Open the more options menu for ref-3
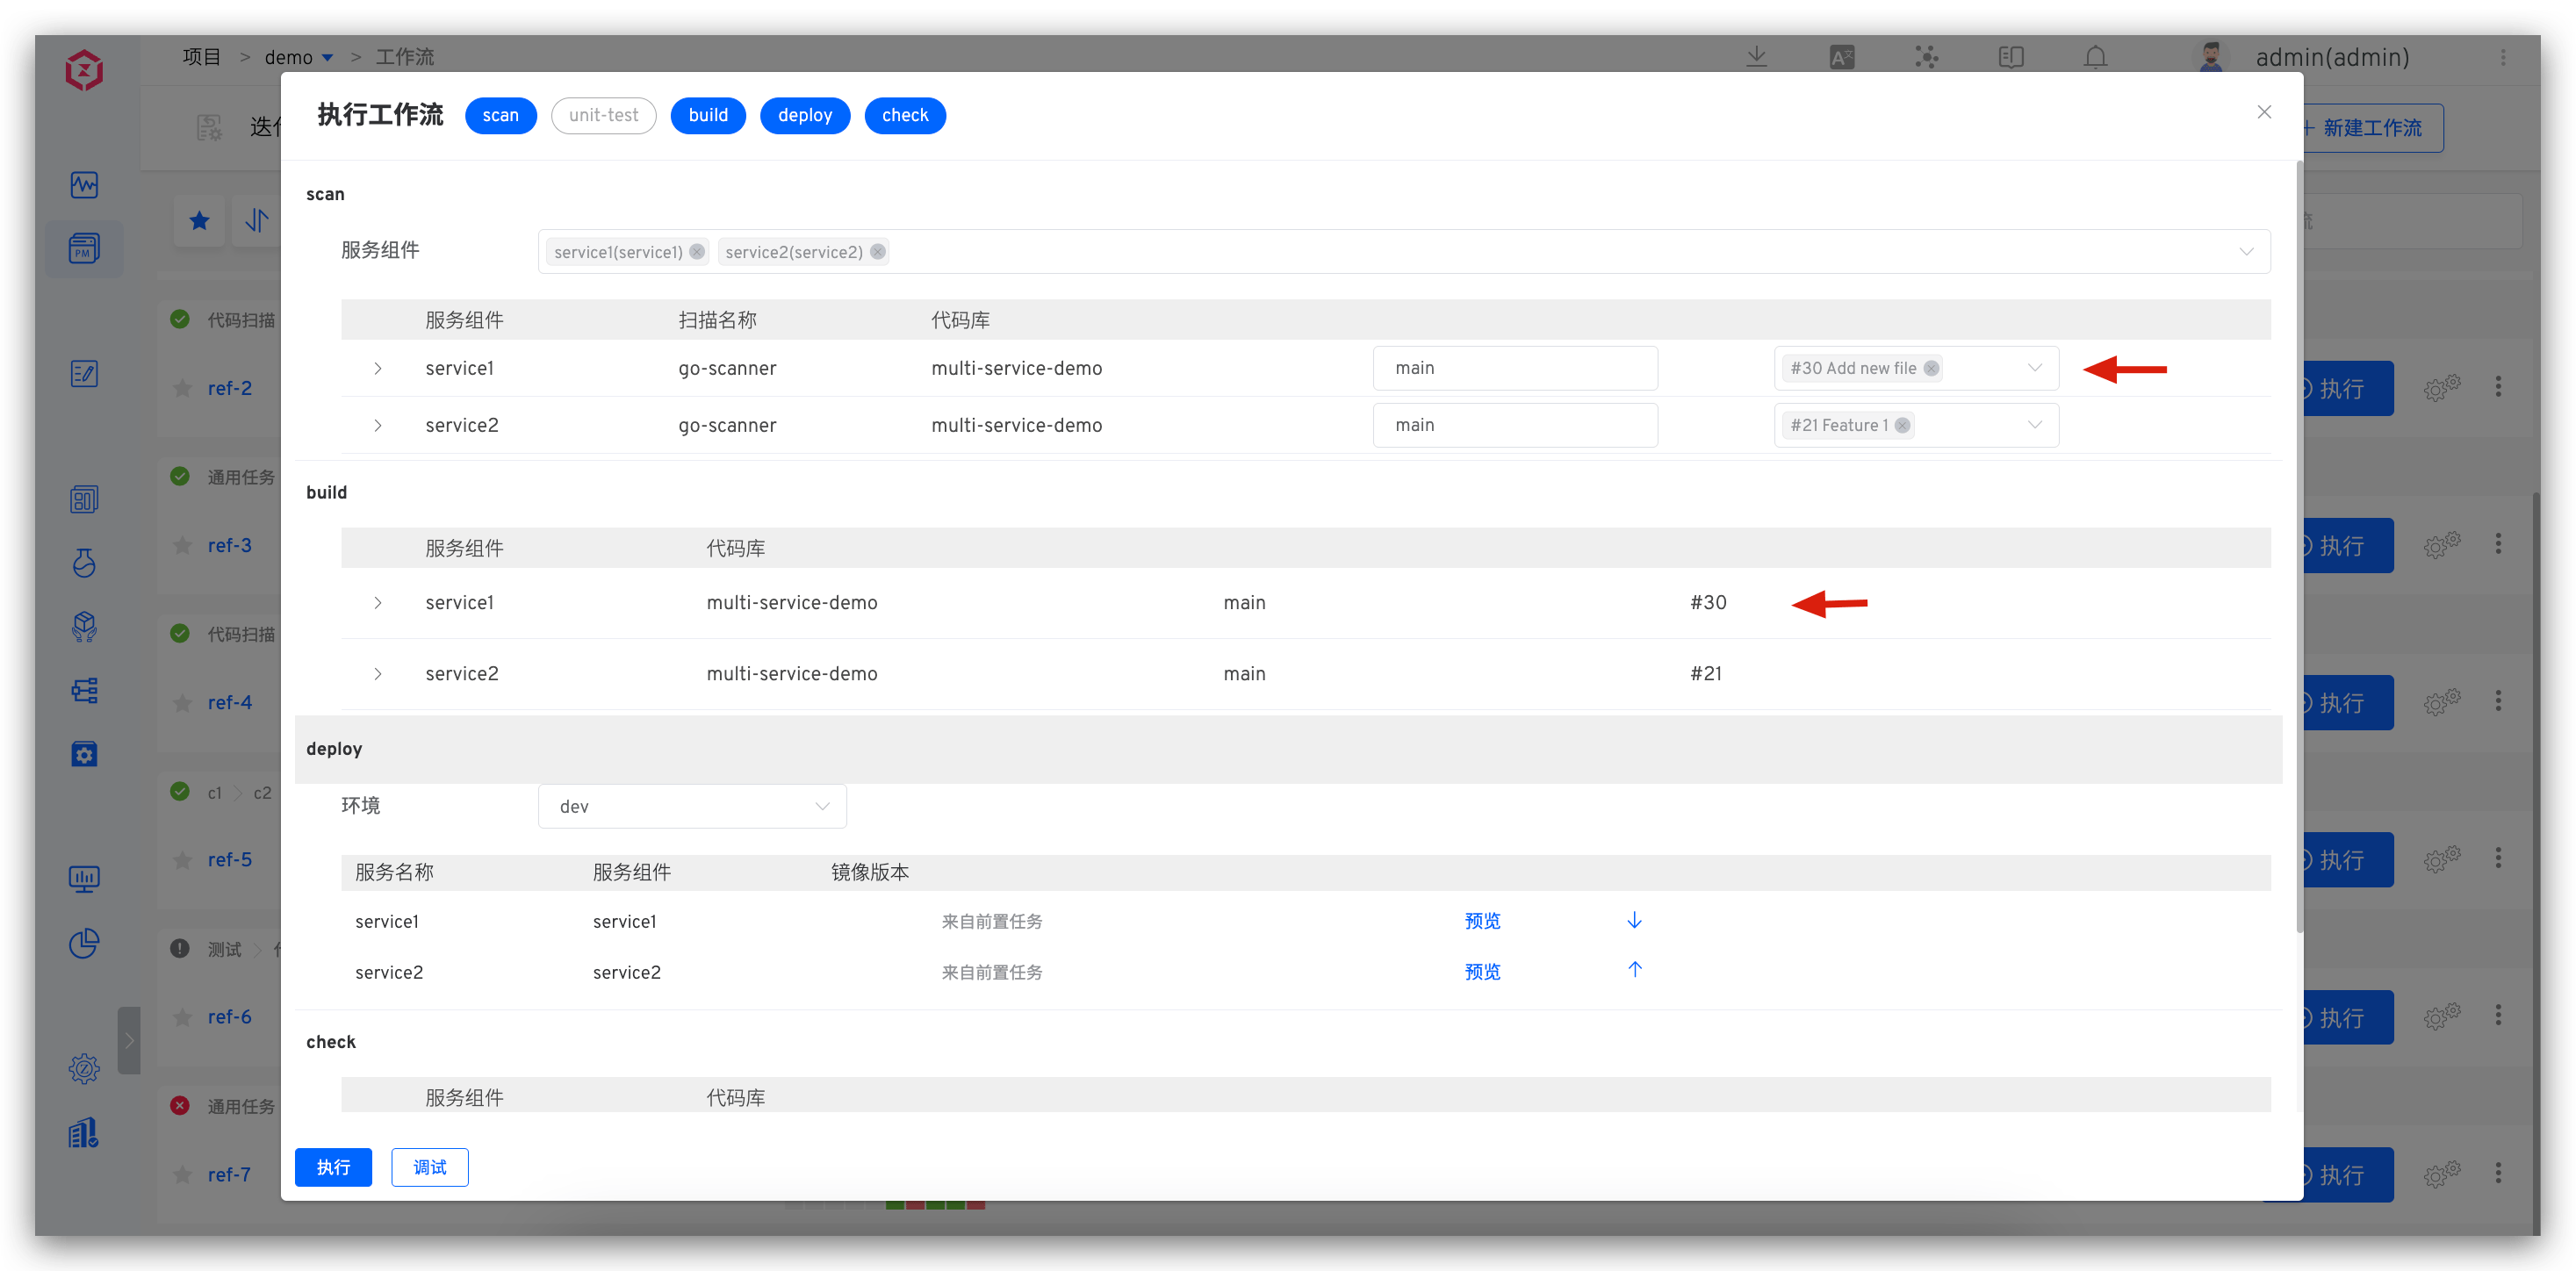 click(x=2499, y=545)
